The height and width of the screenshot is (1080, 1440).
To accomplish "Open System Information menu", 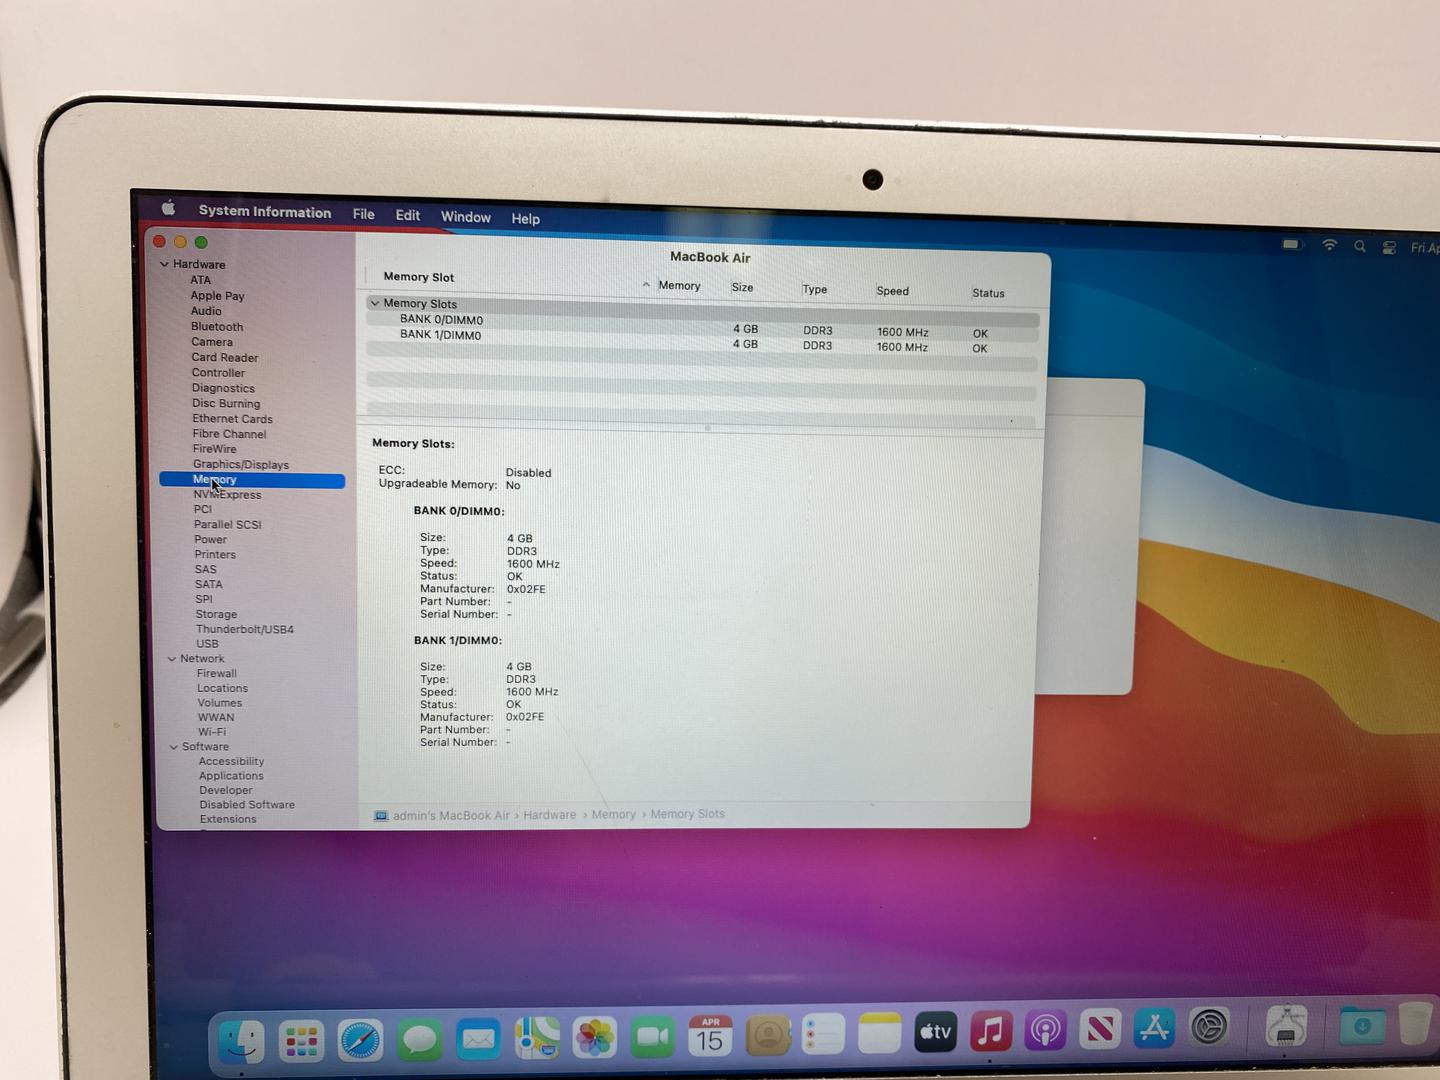I will coord(265,211).
